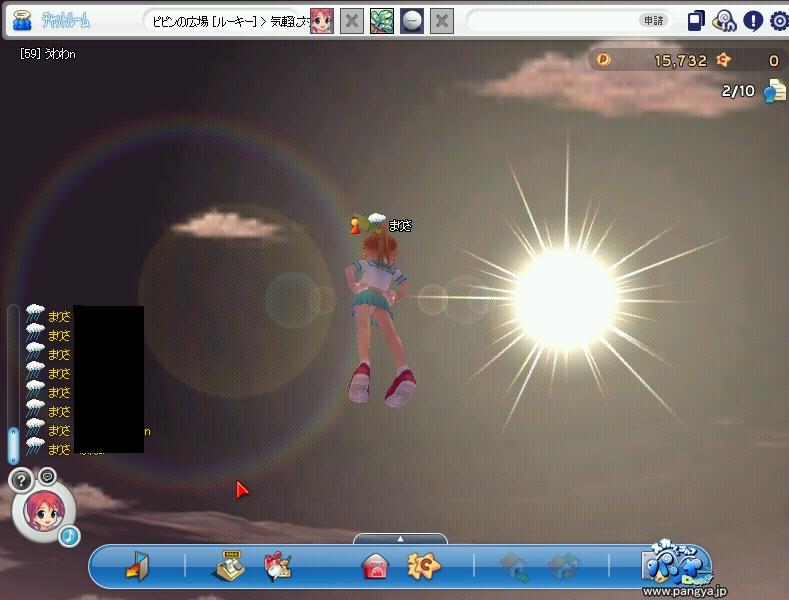Click the chat room people icon
This screenshot has width=789, height=600.
pyautogui.click(x=22, y=20)
